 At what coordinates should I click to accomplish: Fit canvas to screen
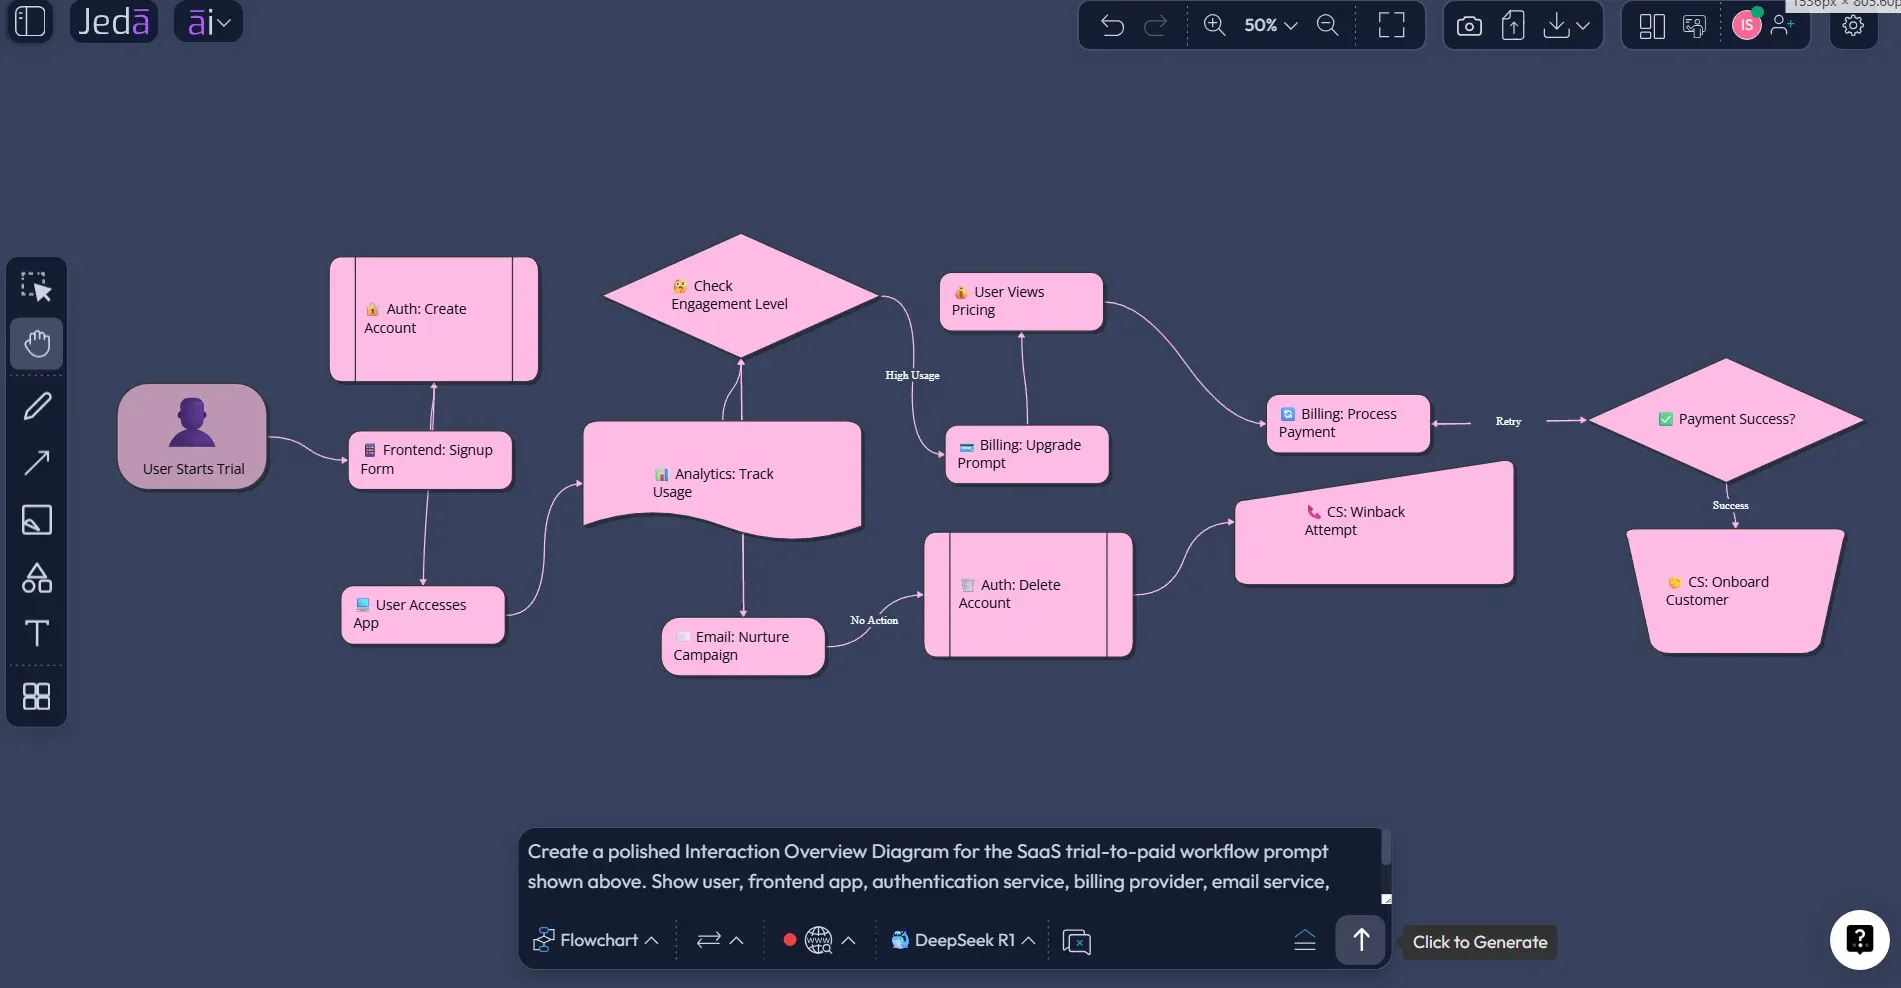[1391, 25]
